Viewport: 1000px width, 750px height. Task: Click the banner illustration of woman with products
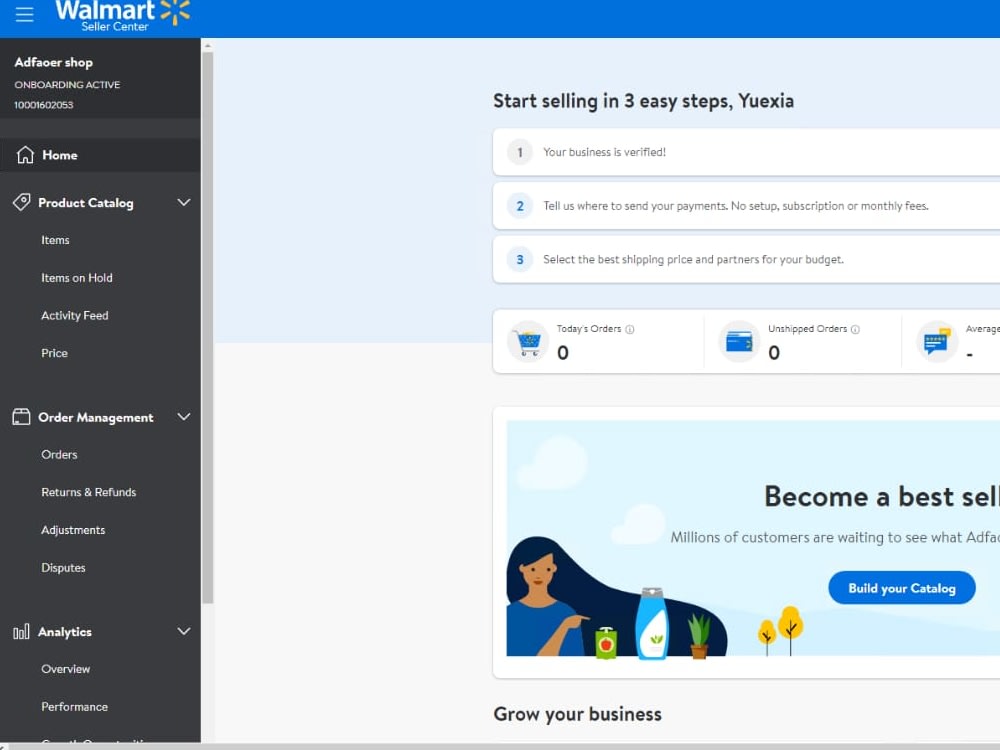point(617,596)
